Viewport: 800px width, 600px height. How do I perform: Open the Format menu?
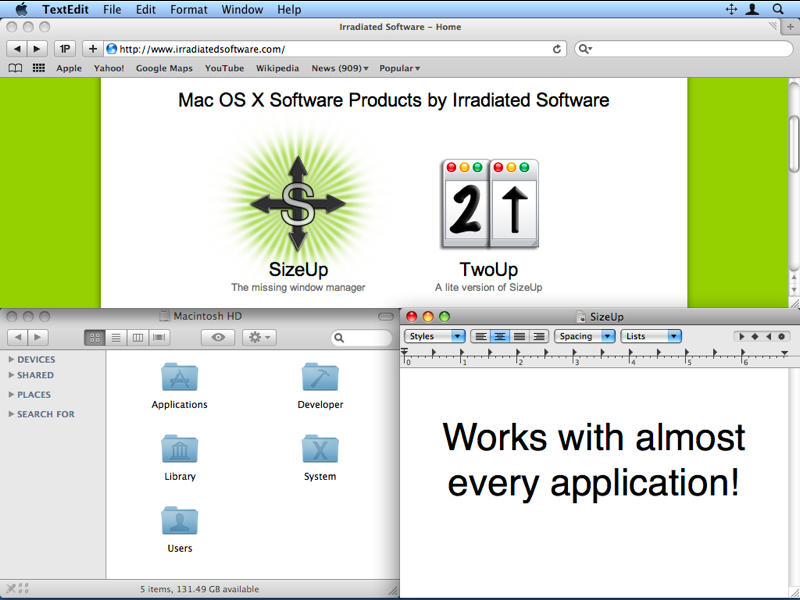189,9
